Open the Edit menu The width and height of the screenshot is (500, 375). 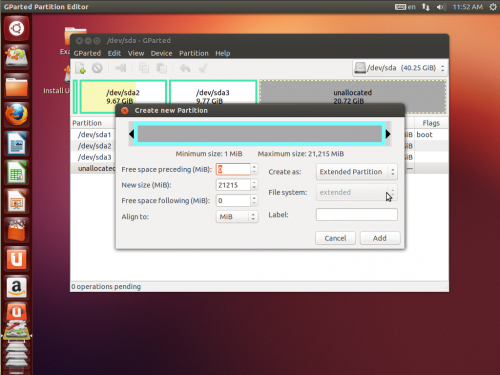pos(114,53)
